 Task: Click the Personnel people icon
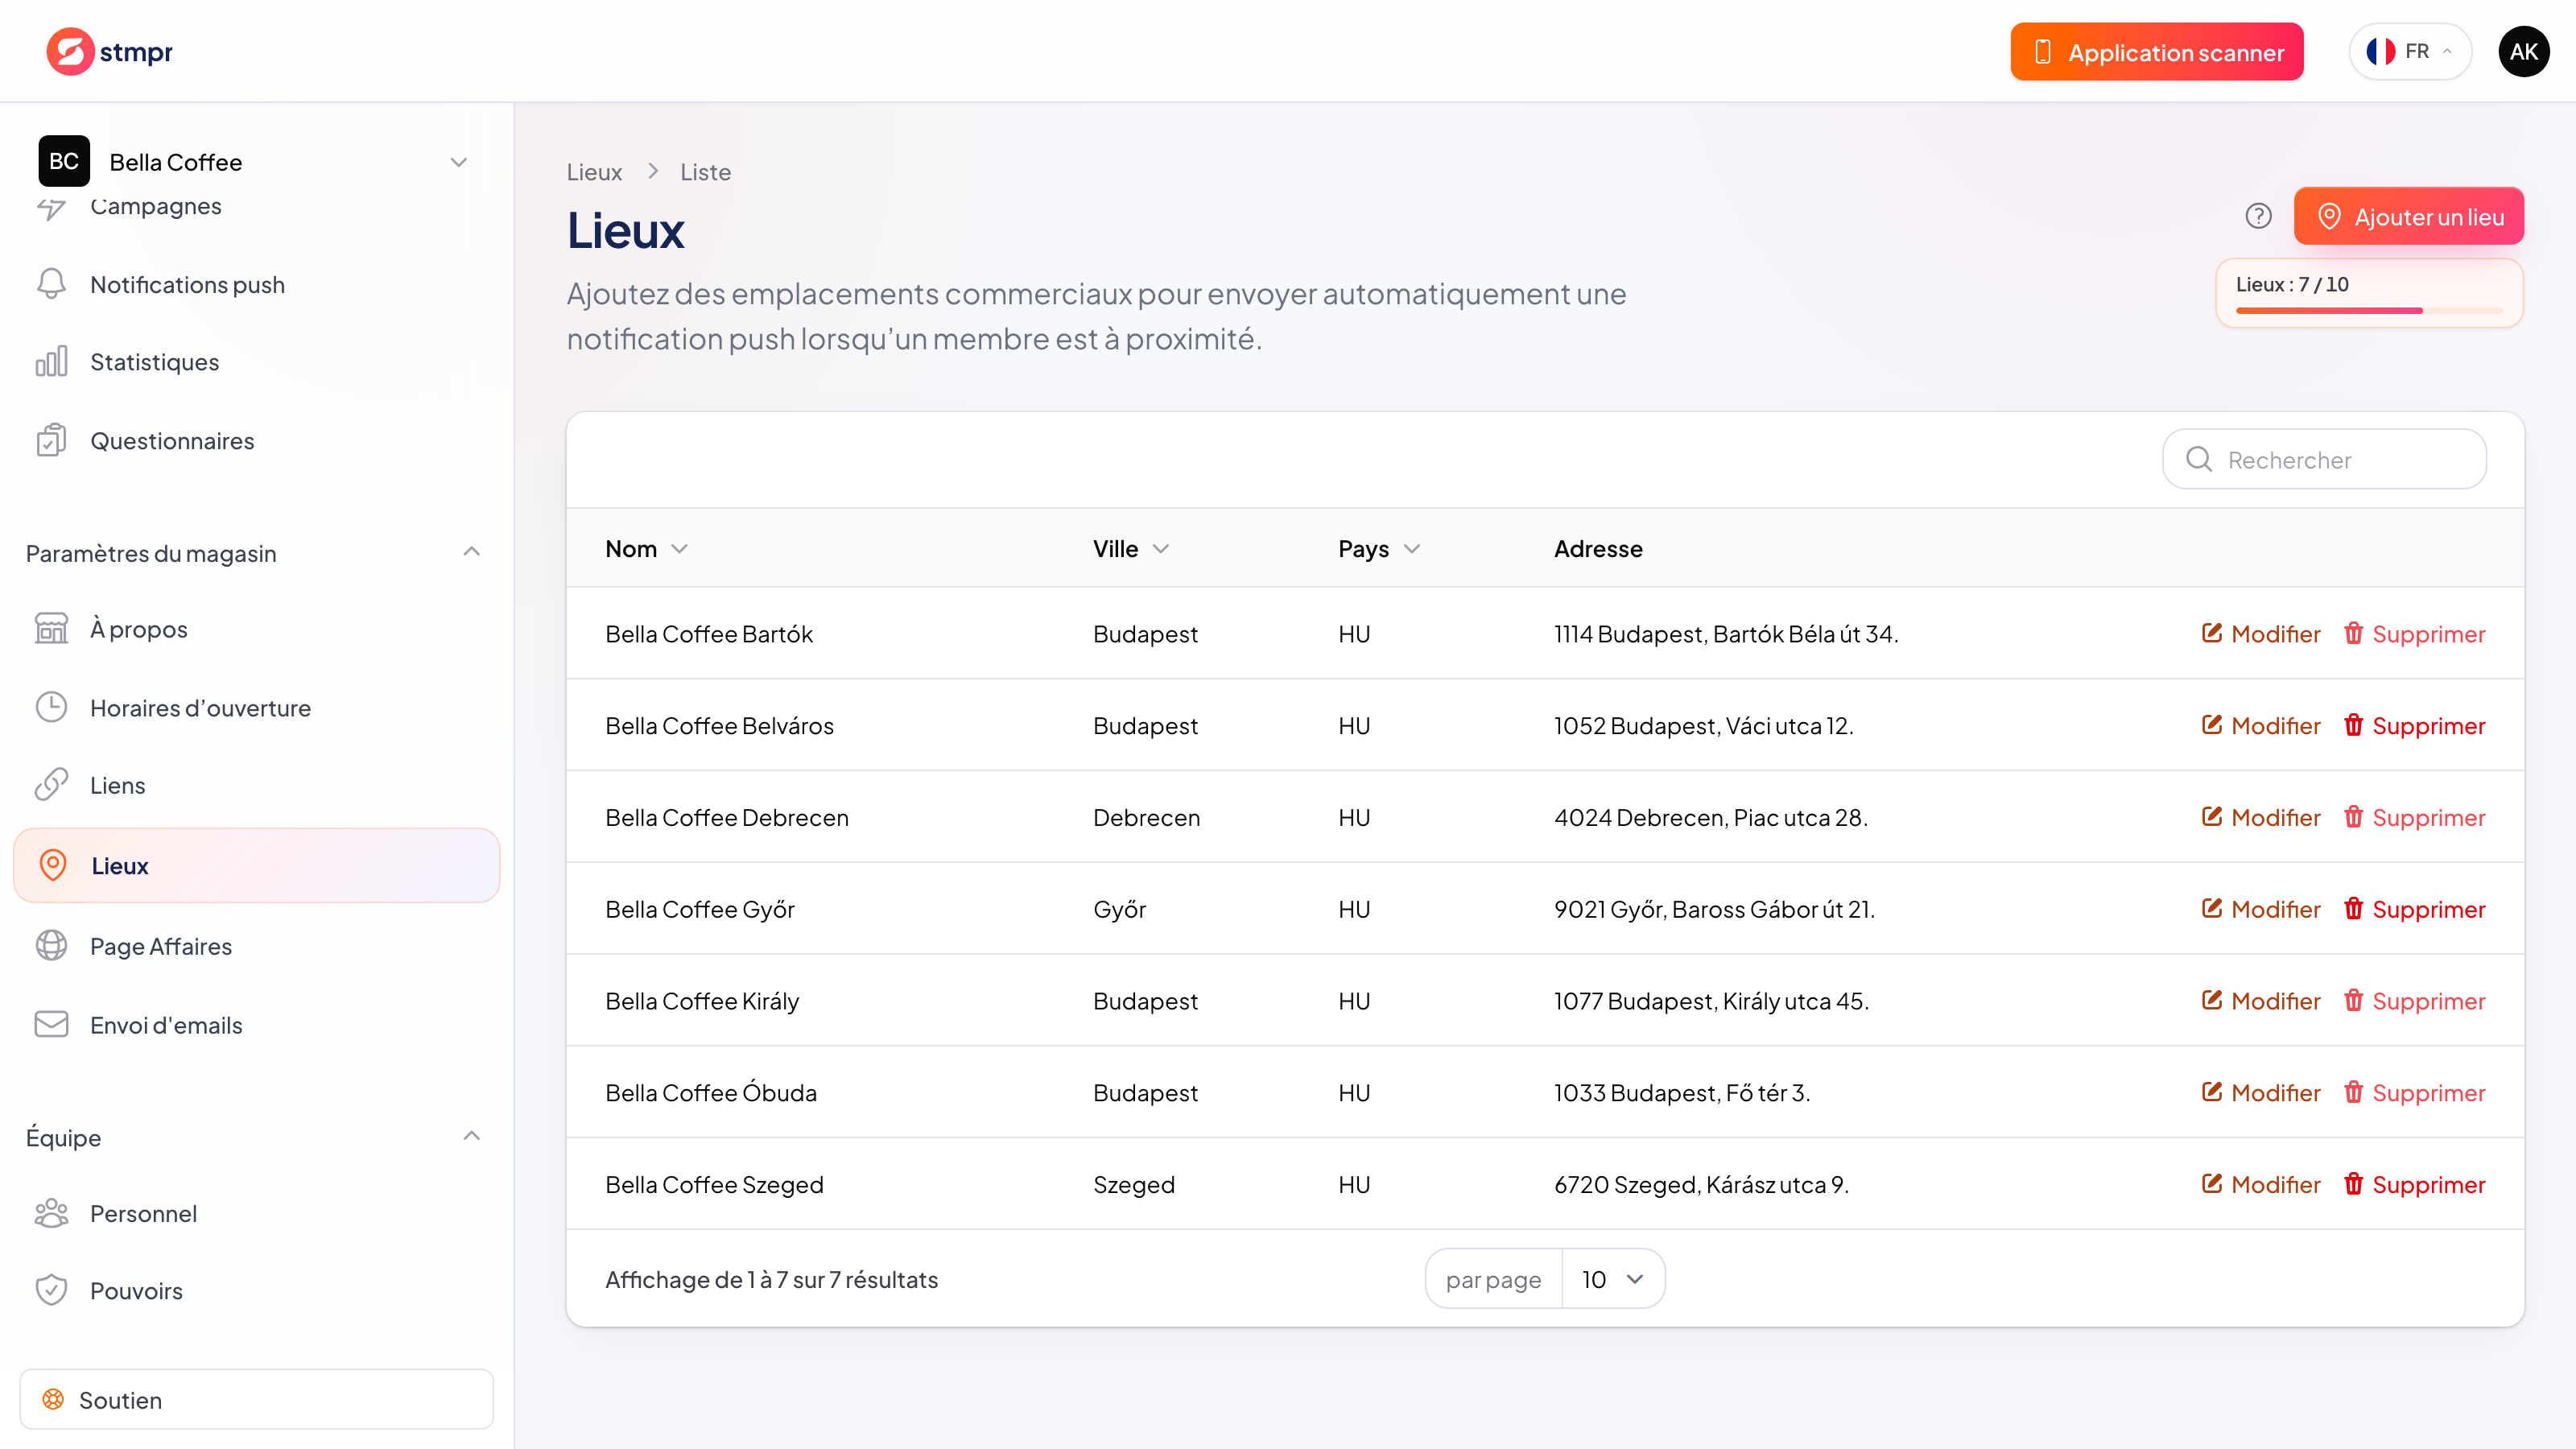click(x=51, y=1213)
